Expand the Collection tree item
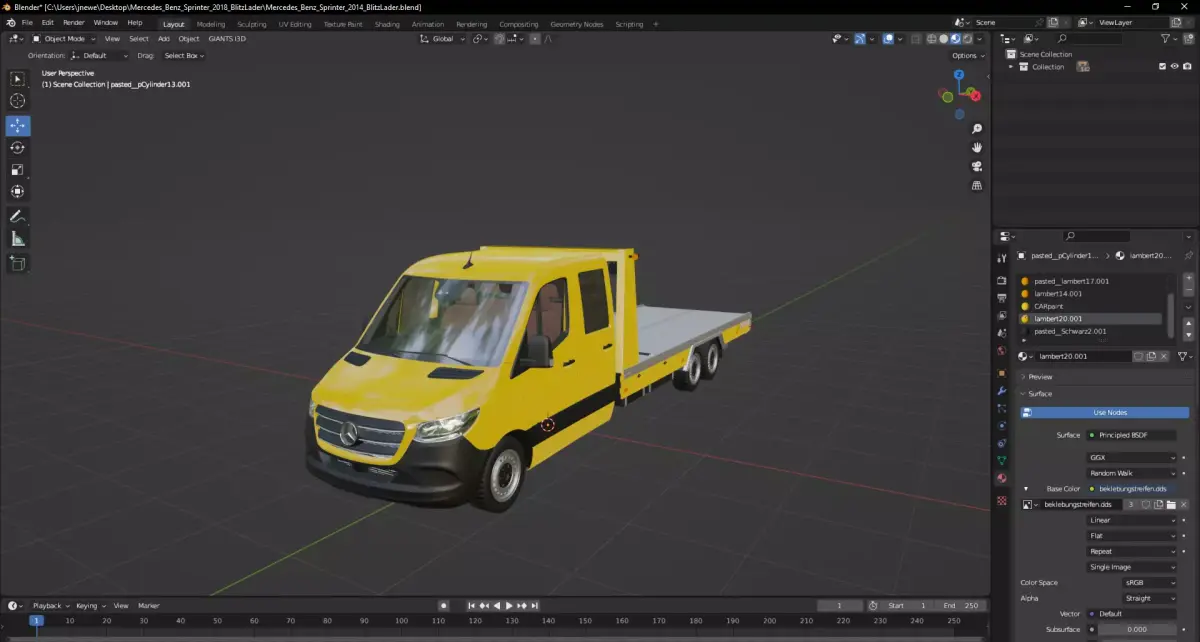This screenshot has width=1200, height=642. 1011,67
